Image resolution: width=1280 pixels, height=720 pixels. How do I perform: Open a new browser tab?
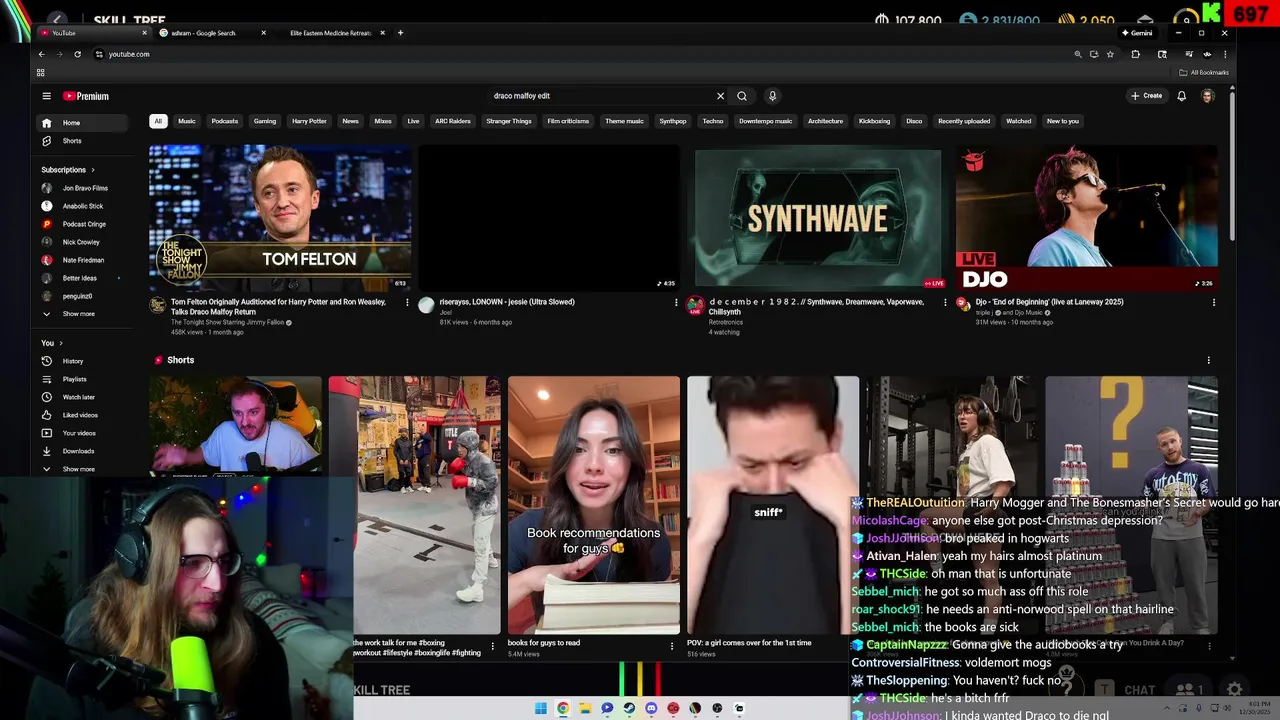tap(400, 33)
